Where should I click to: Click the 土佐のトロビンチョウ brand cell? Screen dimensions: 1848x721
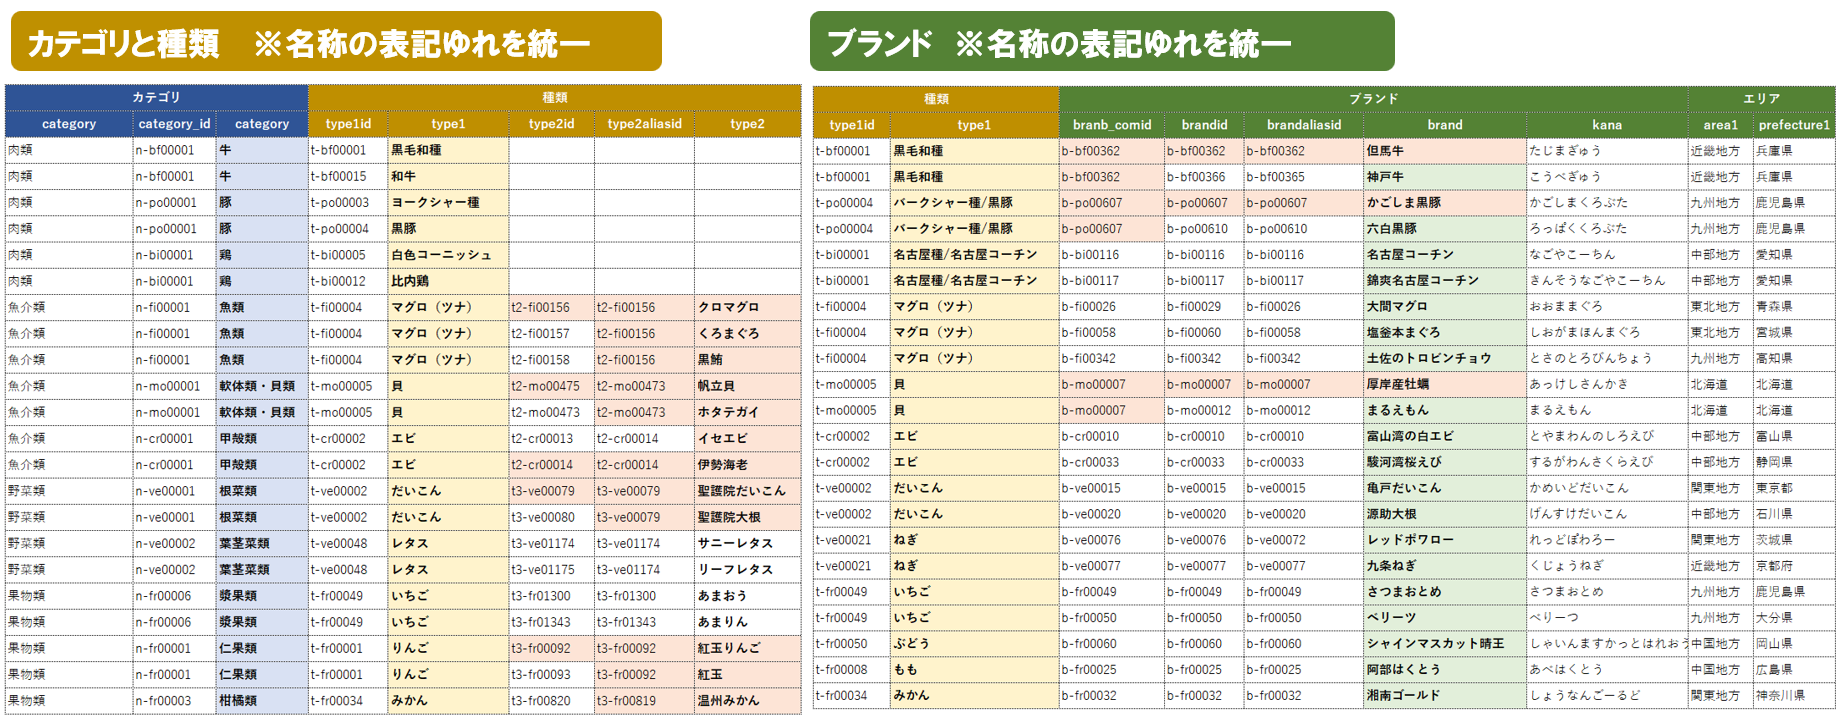(1445, 358)
